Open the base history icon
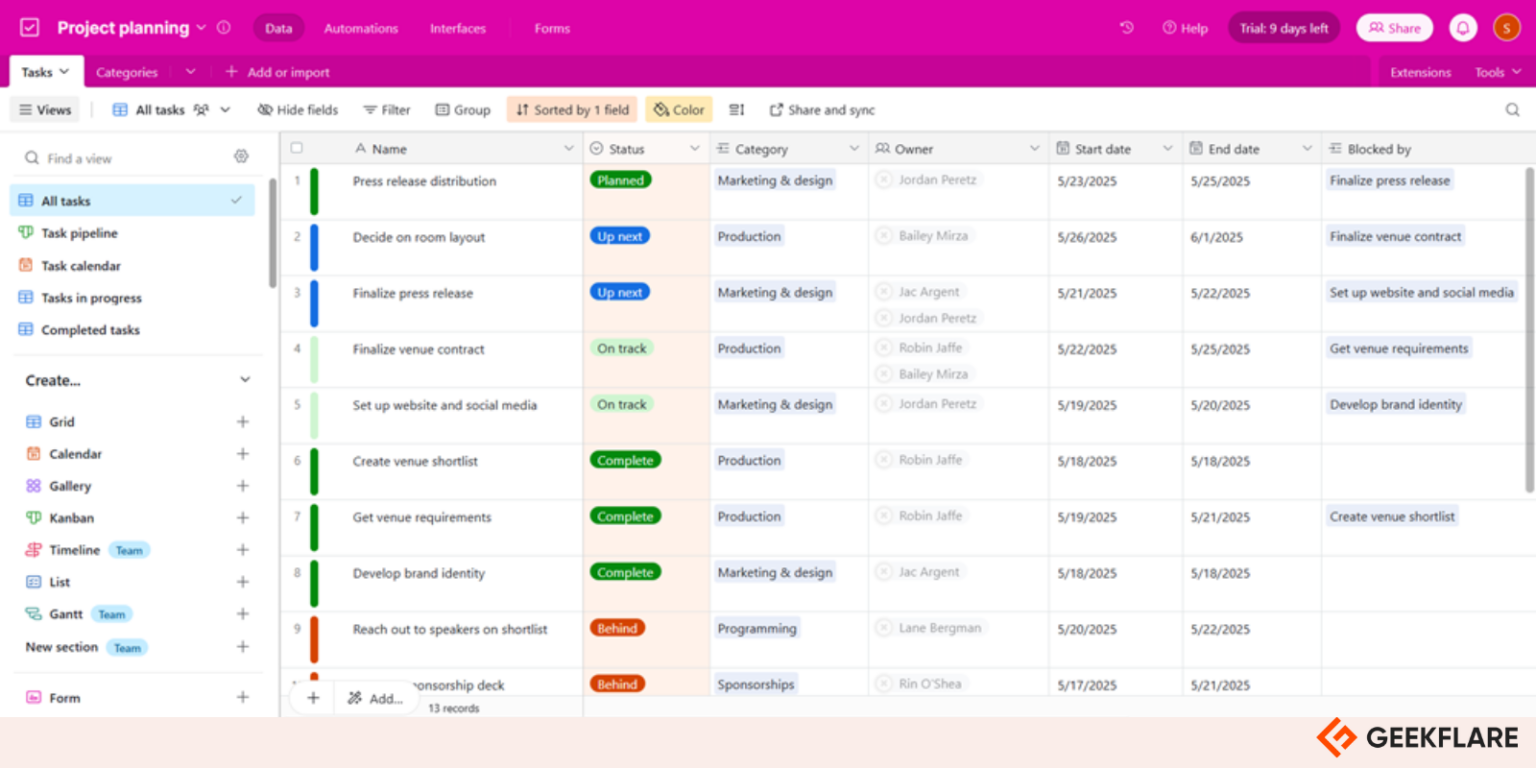Viewport: 1536px width, 768px height. point(1126,29)
